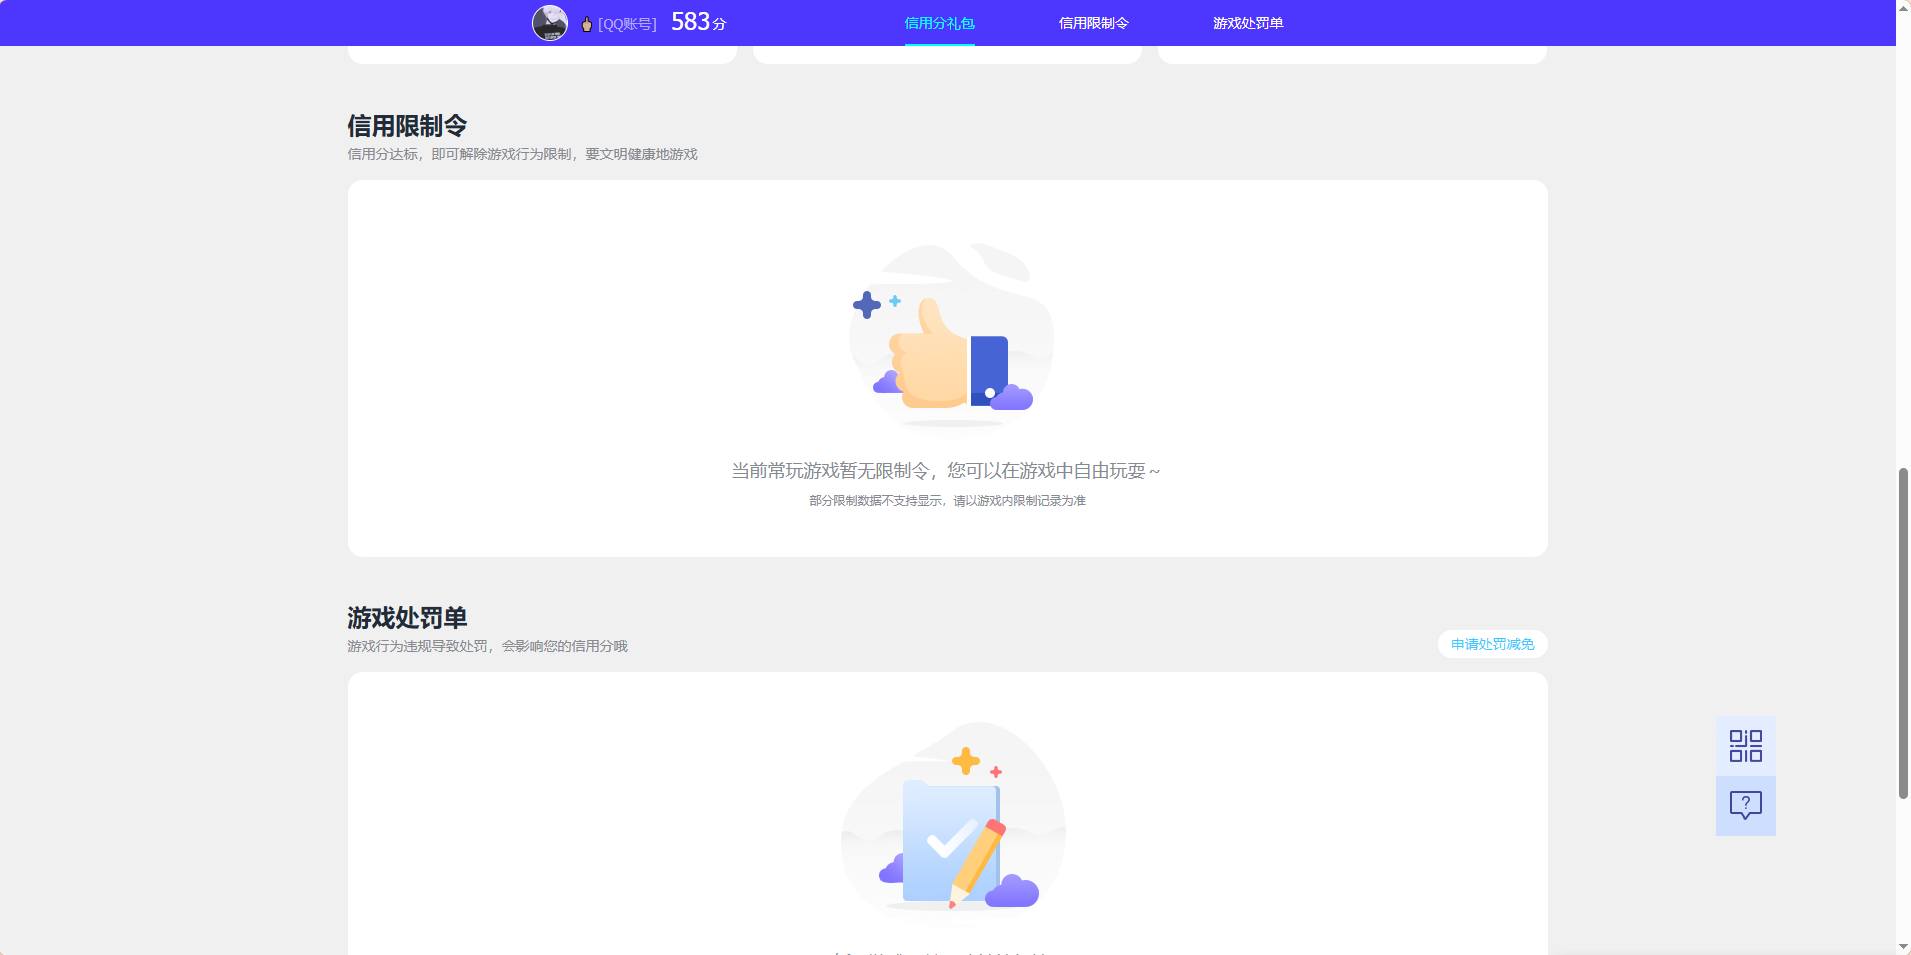
Task: Switch to the 信用限制令 tab
Action: click(1093, 23)
